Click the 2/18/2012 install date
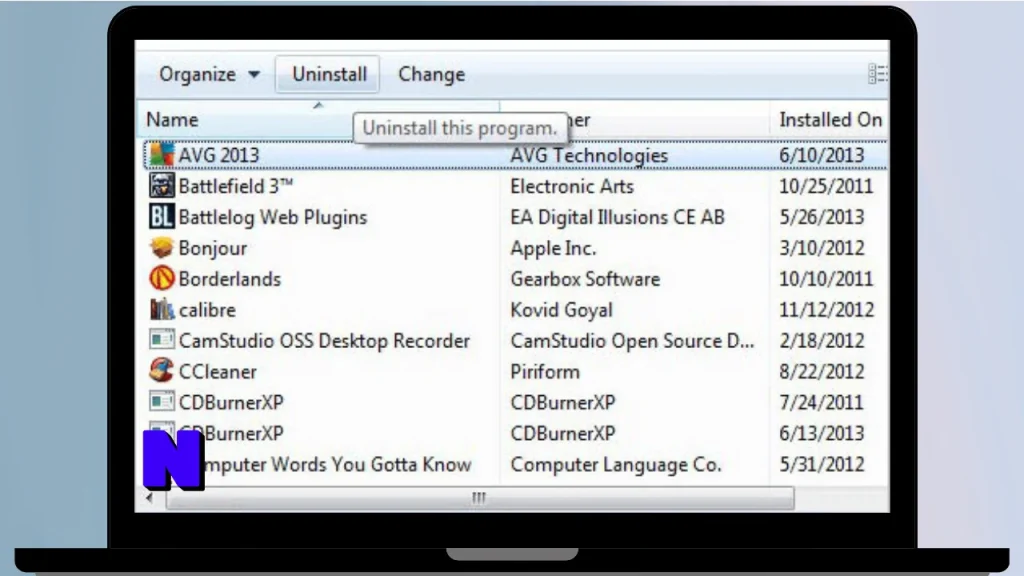Screen dimensions: 1024x576 [822, 341]
